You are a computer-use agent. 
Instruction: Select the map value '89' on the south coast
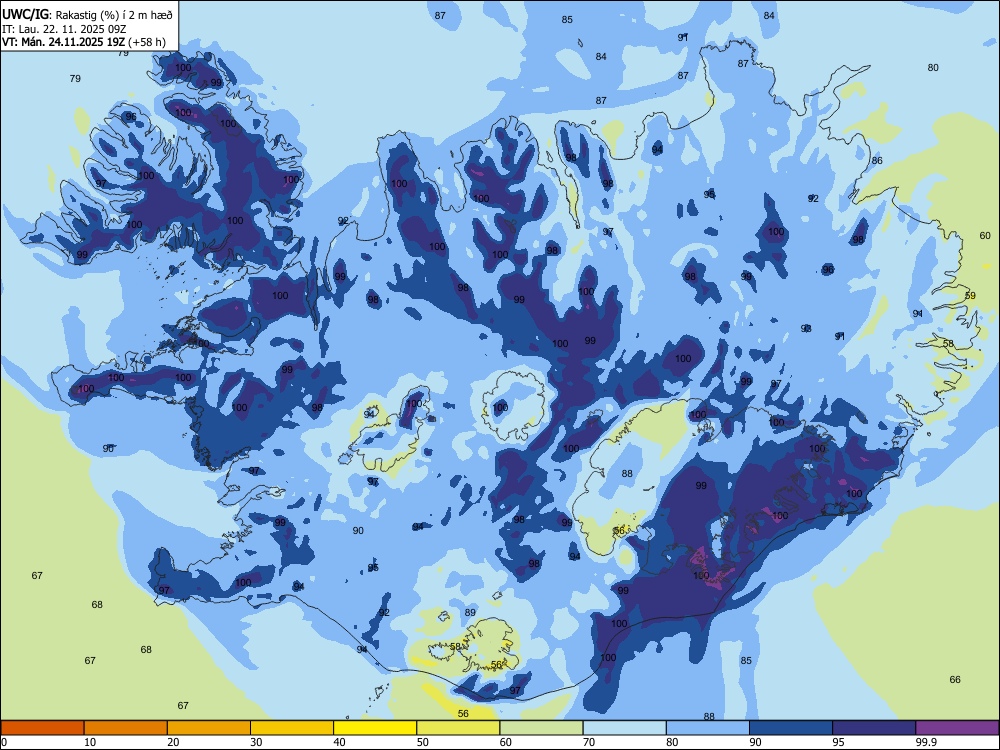coord(470,612)
